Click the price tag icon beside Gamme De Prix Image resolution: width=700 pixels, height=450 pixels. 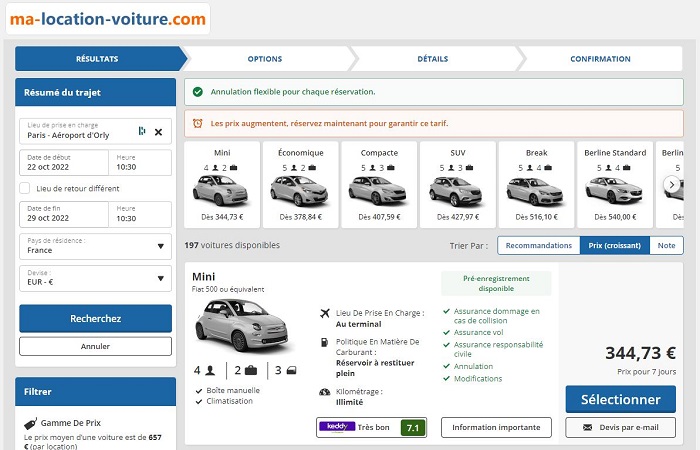pos(31,423)
